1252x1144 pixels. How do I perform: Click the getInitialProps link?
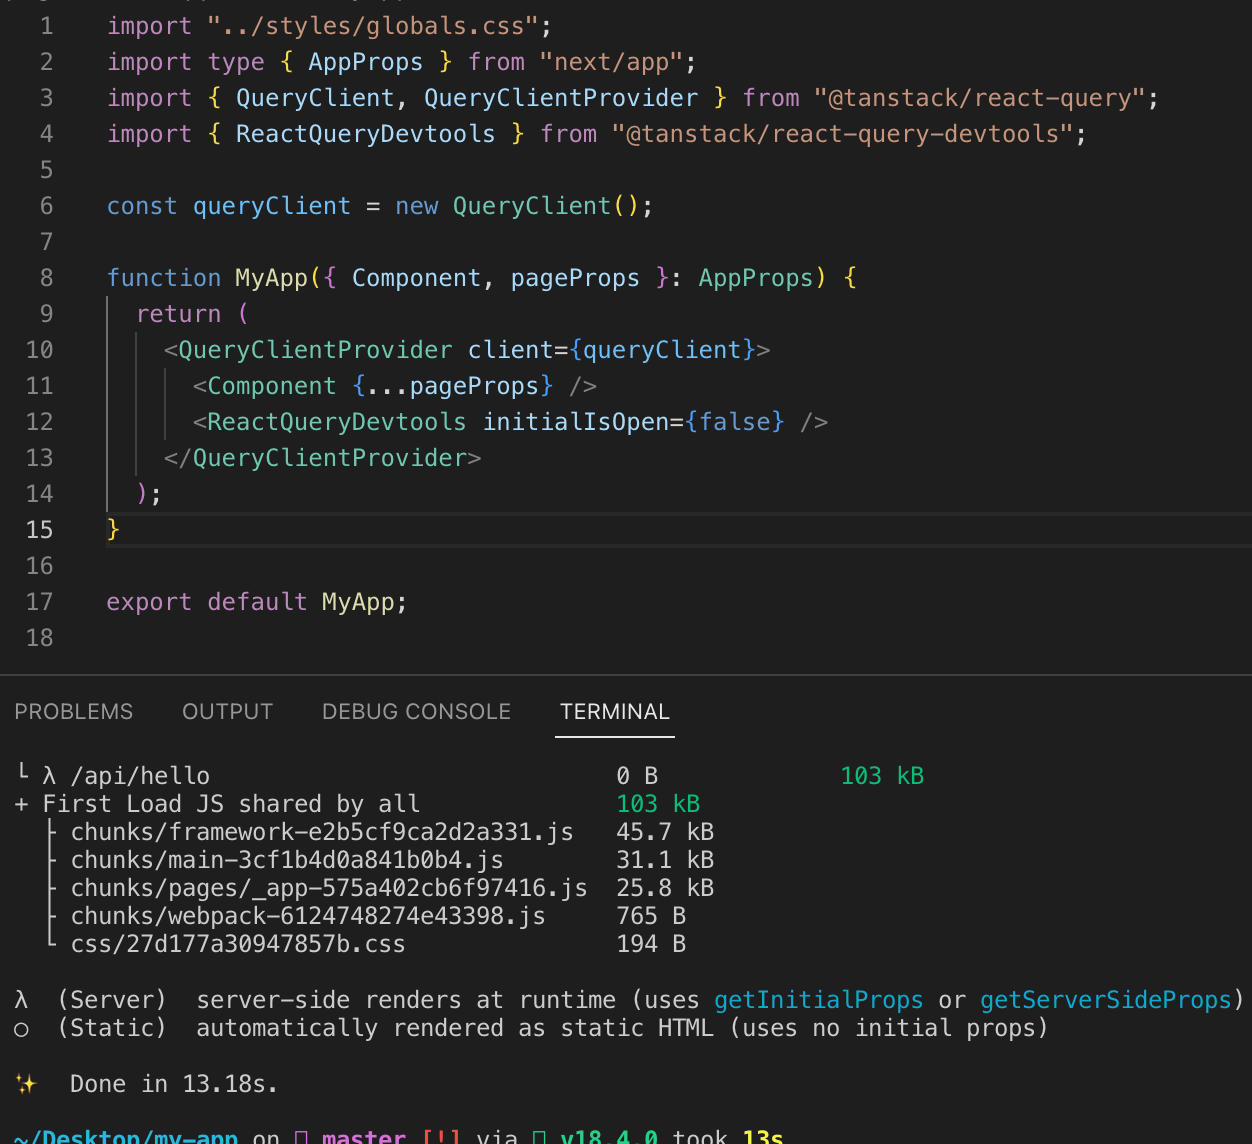click(818, 999)
